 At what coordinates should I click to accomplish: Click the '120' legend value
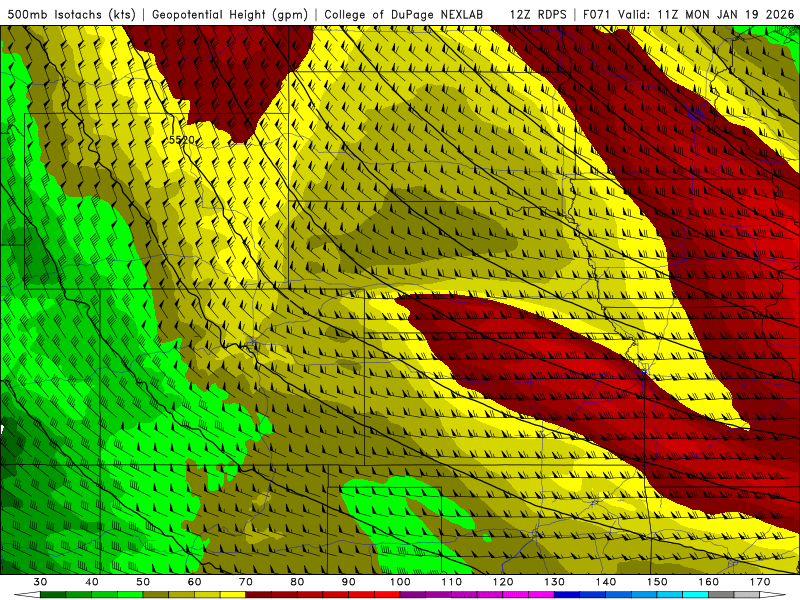(x=503, y=582)
